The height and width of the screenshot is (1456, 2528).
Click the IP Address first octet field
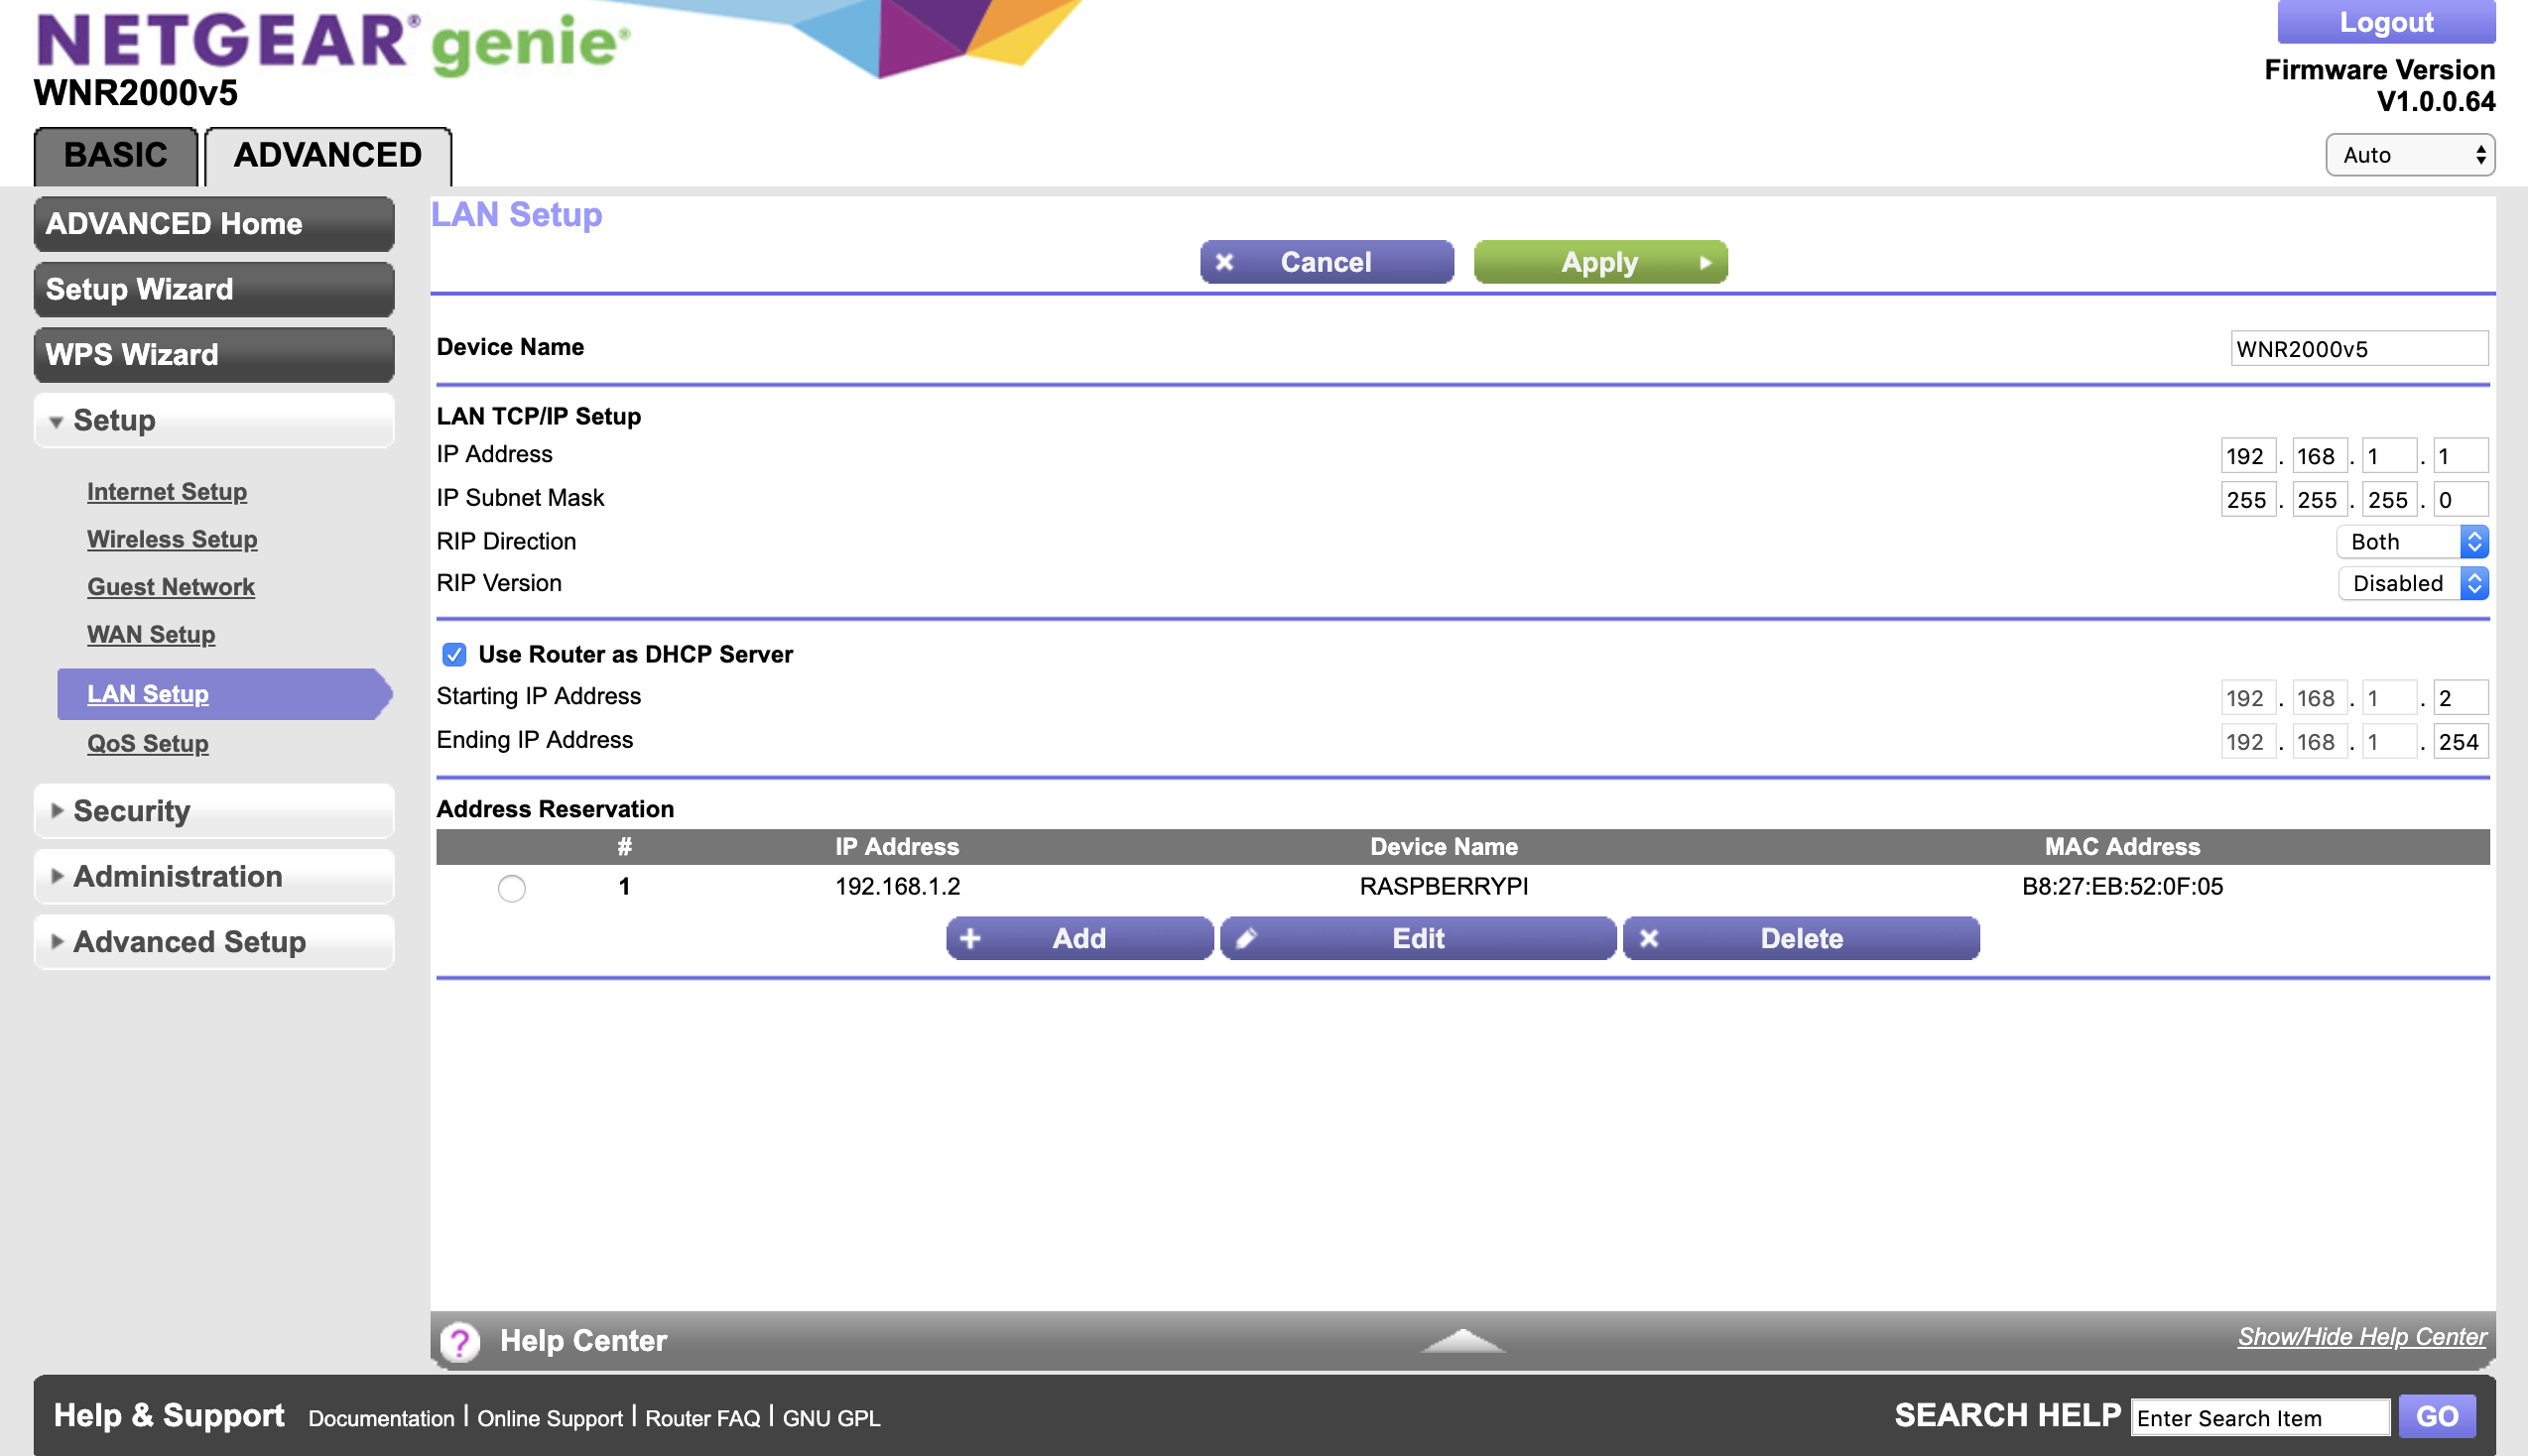point(2248,456)
